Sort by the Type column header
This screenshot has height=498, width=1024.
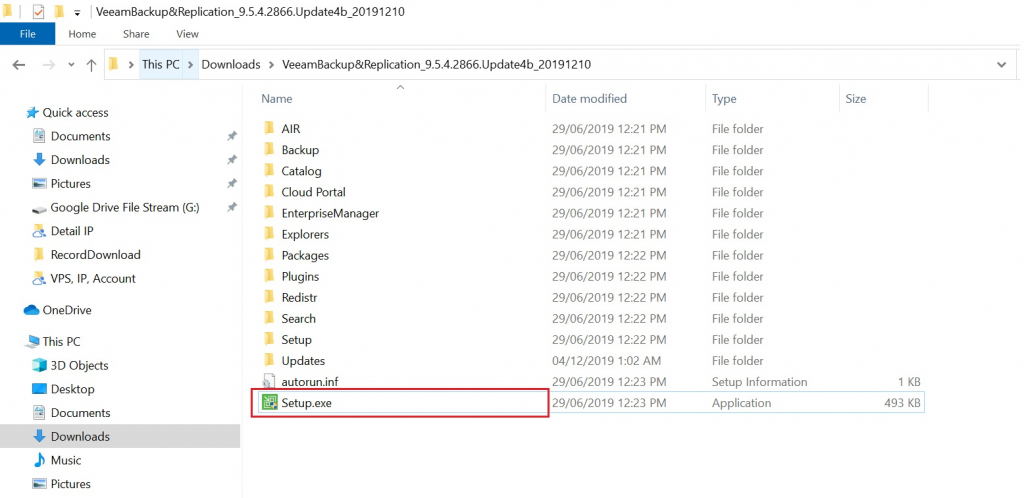pyautogui.click(x=724, y=99)
